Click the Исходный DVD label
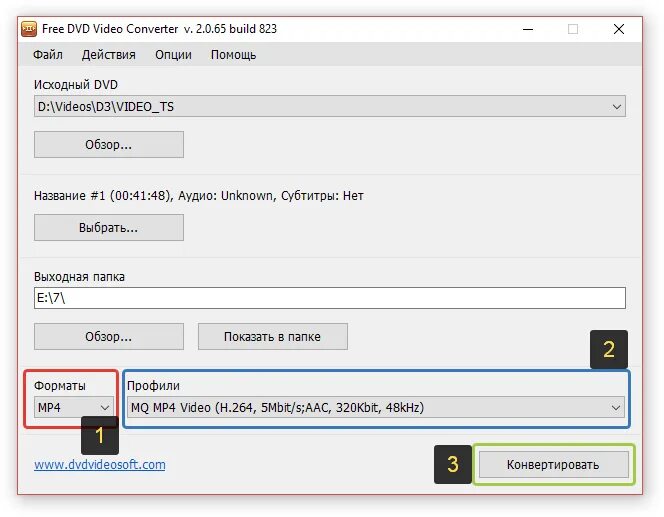664x517 pixels. 76,85
